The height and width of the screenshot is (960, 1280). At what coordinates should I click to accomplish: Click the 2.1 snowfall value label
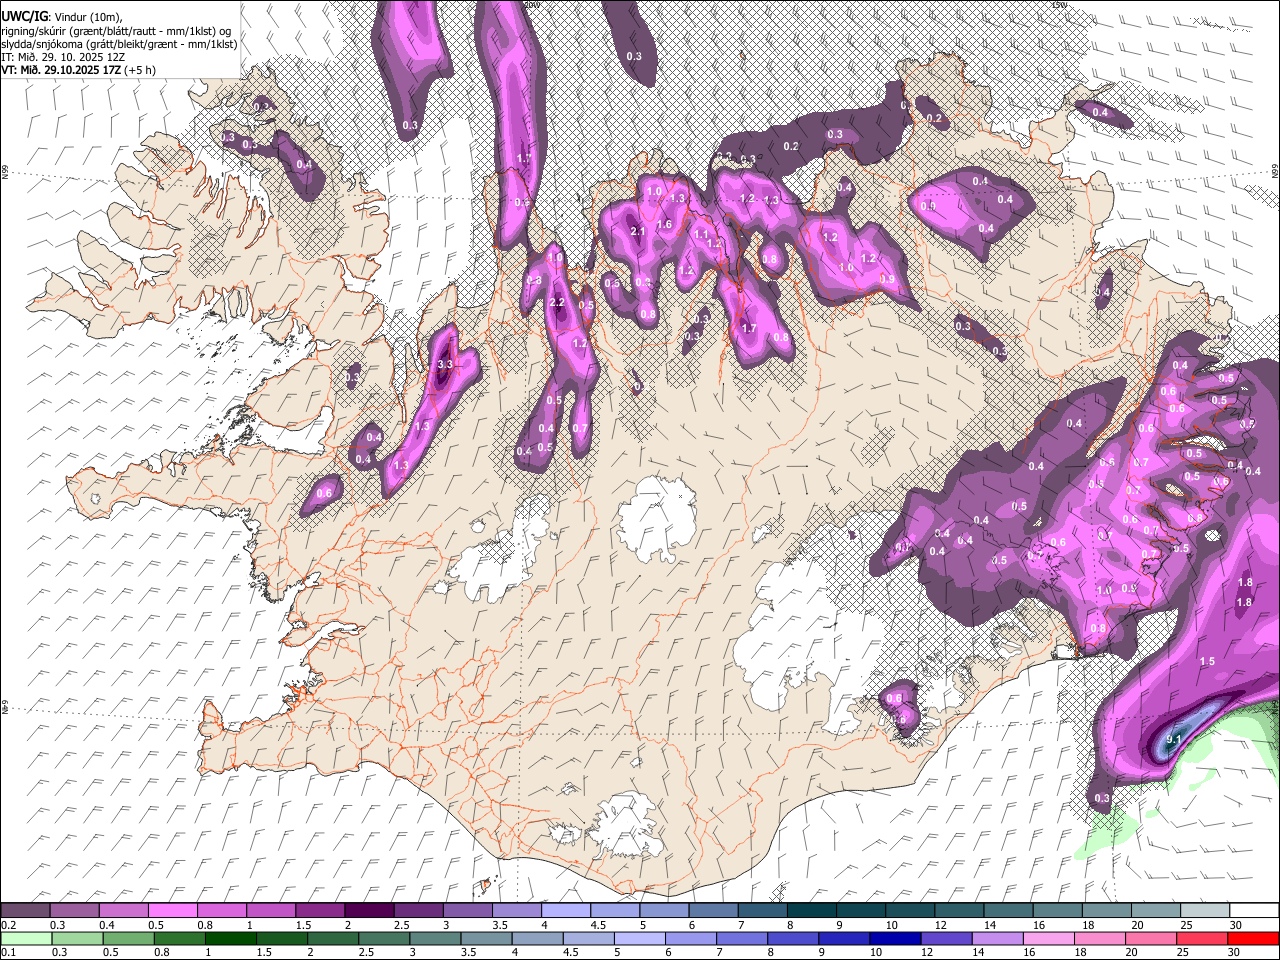(638, 232)
